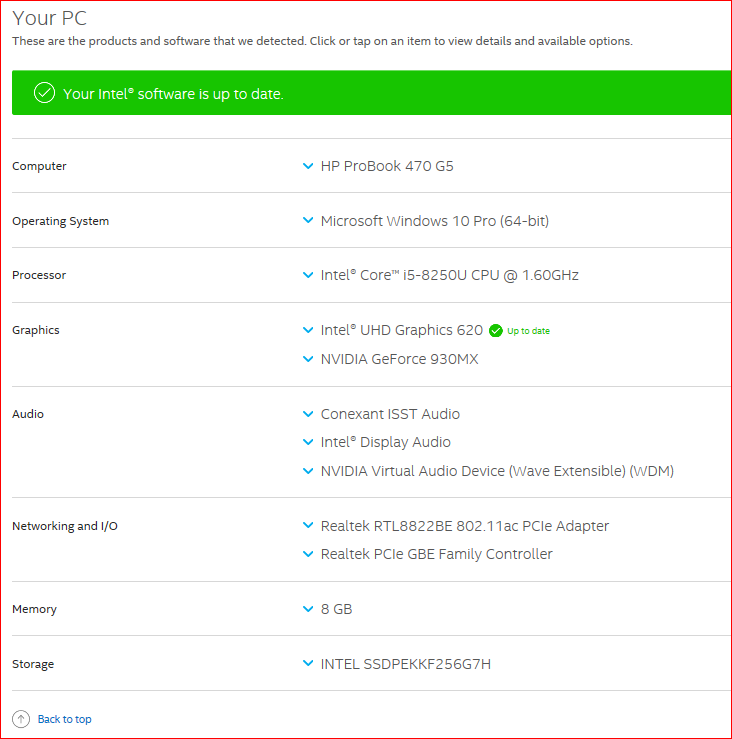This screenshot has height=739, width=732.
Task: Open Conexant ISST Audio details
Action: click(x=390, y=414)
